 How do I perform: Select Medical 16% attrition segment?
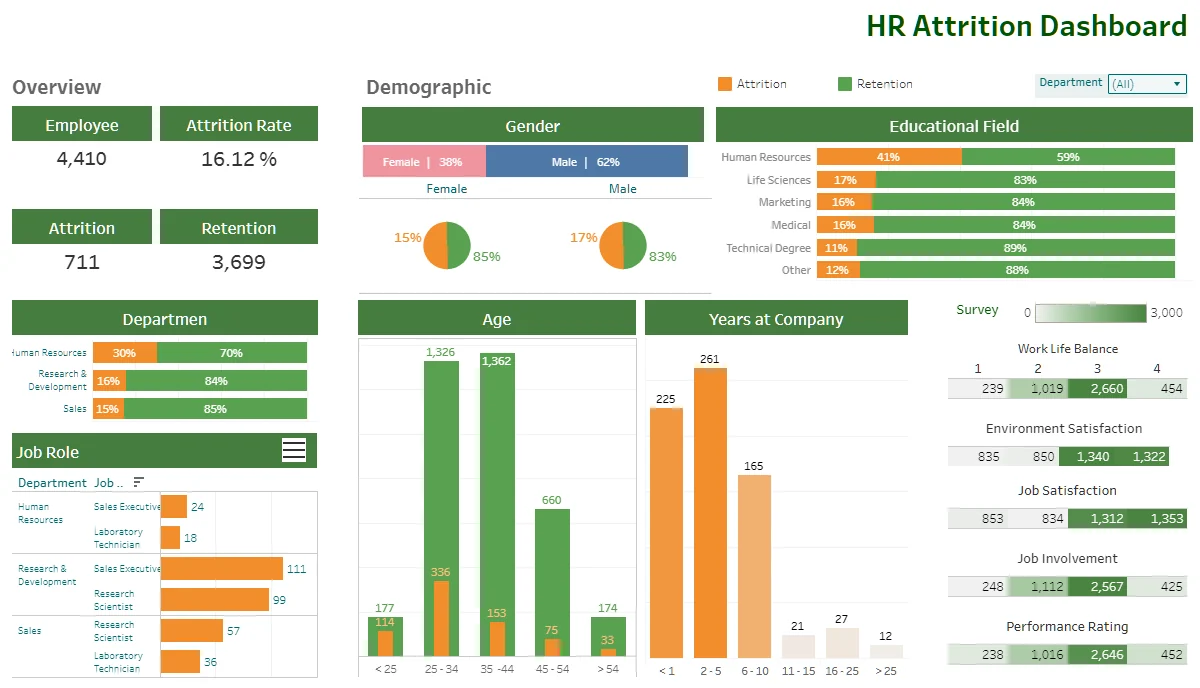click(x=845, y=225)
